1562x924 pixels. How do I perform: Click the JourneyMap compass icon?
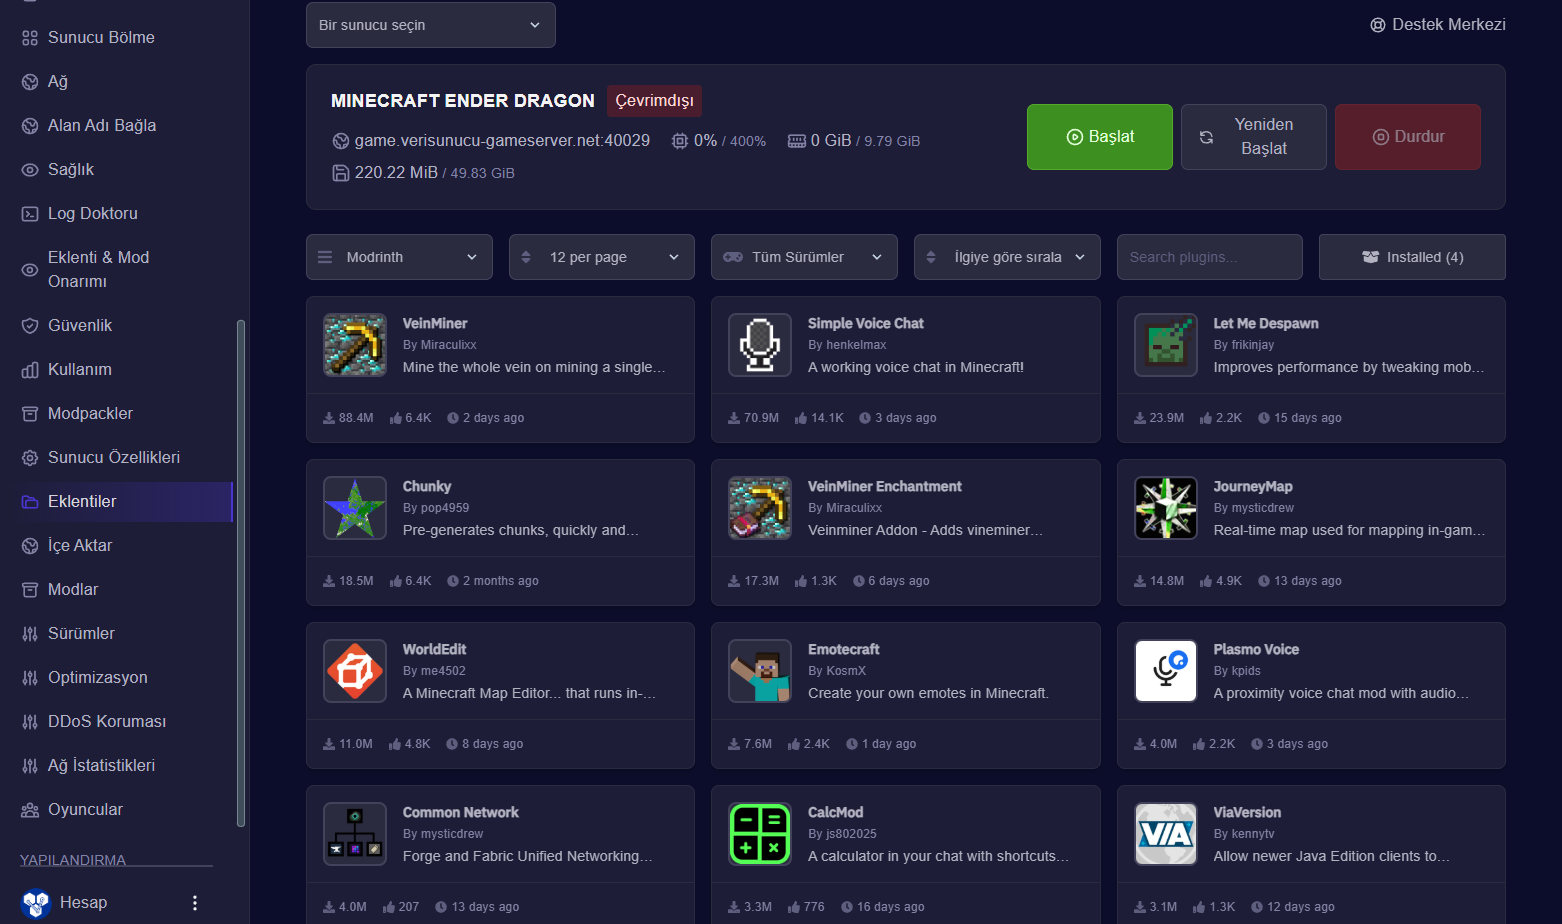click(x=1166, y=508)
